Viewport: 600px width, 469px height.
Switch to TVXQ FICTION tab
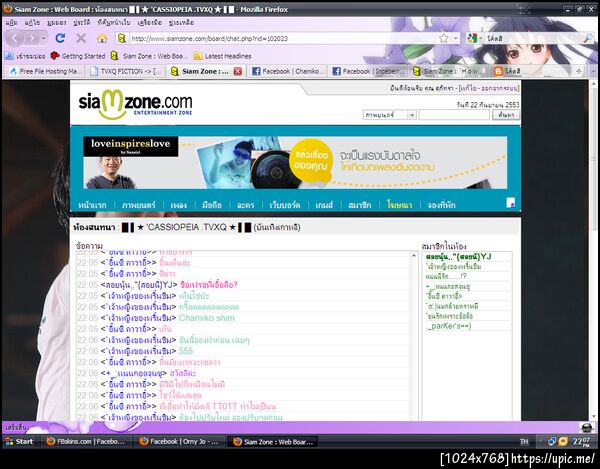[x=126, y=71]
